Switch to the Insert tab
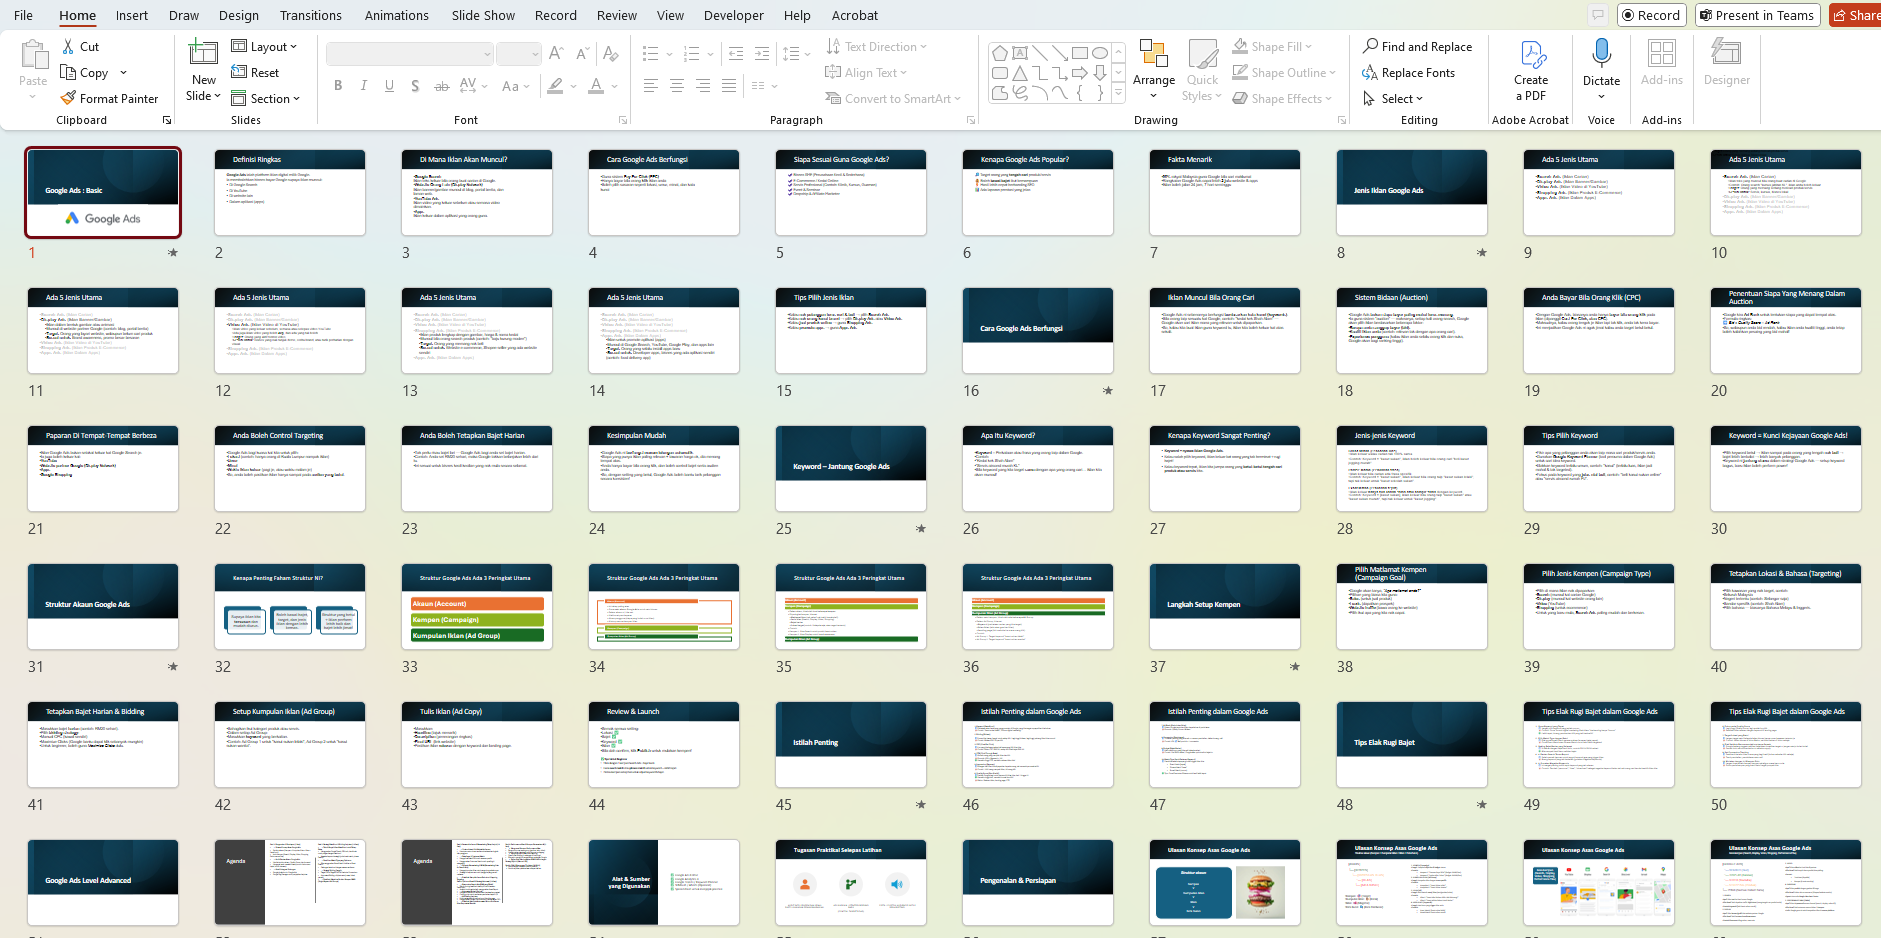Image resolution: width=1881 pixels, height=938 pixels. coord(132,15)
